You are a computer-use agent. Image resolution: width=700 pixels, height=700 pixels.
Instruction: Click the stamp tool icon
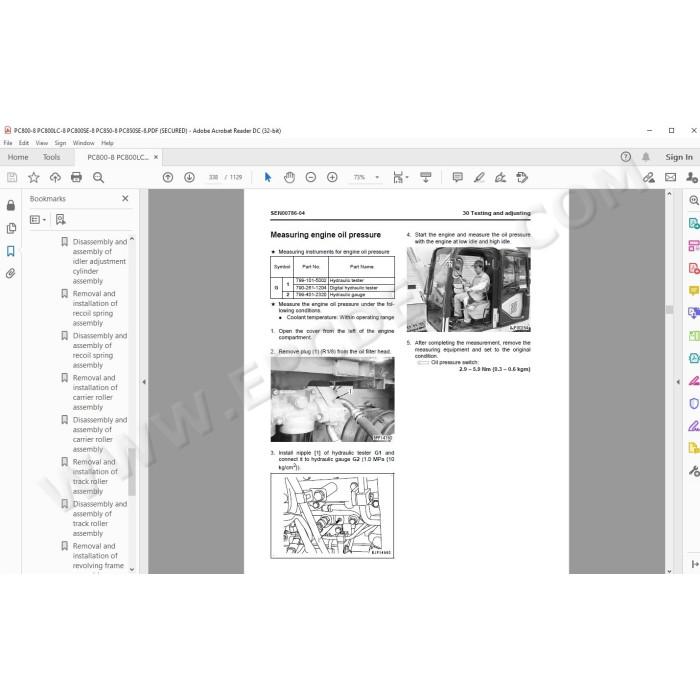[522, 177]
